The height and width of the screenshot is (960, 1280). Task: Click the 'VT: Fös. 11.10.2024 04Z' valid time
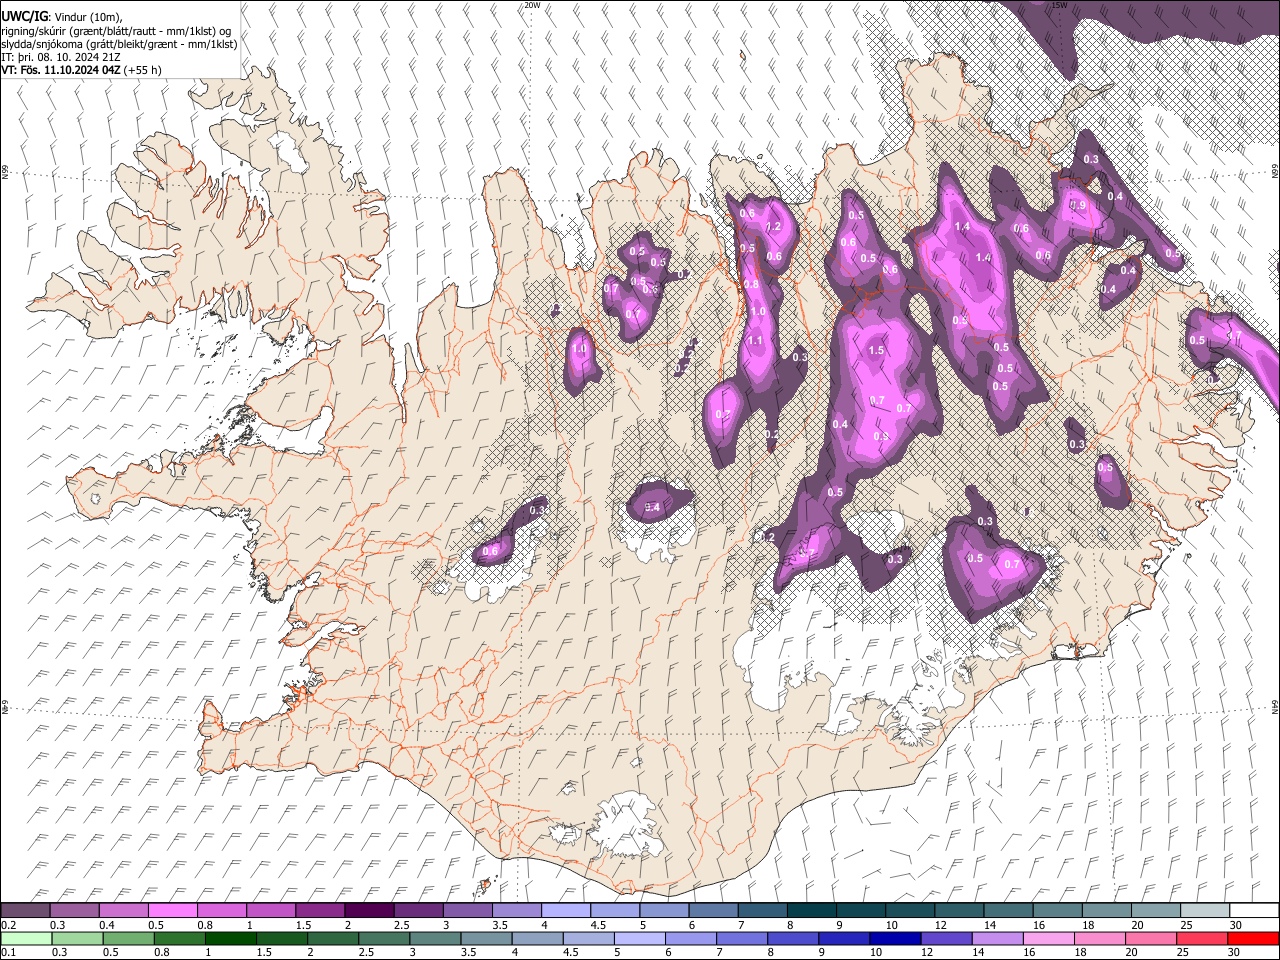coord(61,70)
